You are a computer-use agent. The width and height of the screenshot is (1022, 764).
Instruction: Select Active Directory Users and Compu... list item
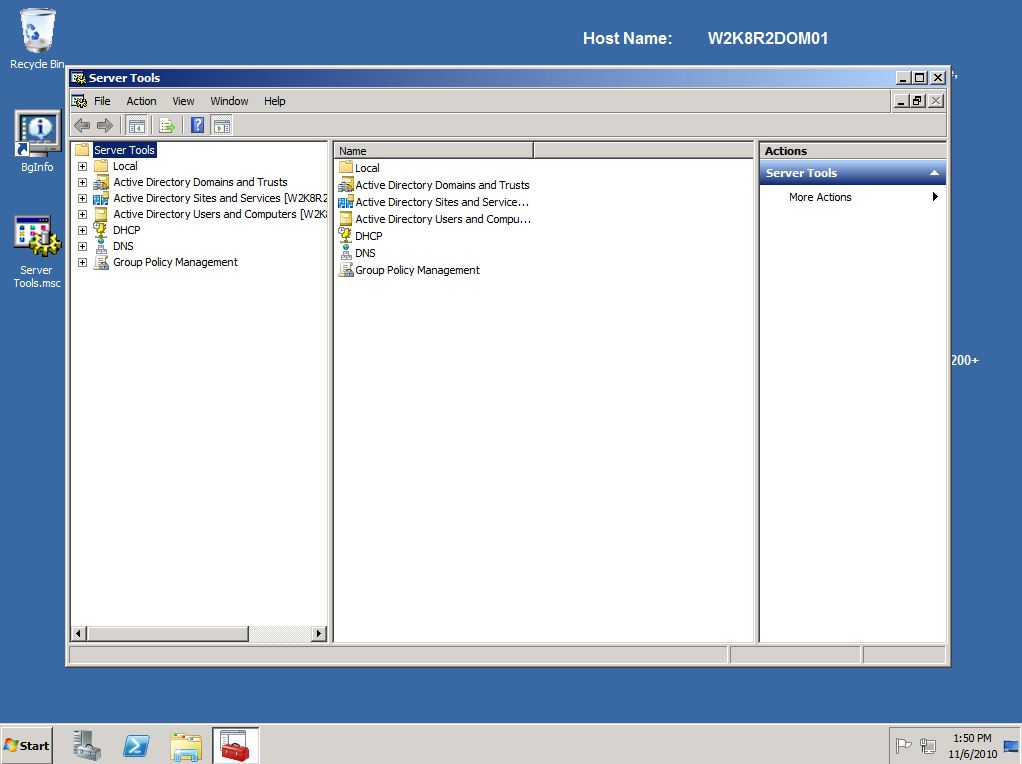[443, 219]
